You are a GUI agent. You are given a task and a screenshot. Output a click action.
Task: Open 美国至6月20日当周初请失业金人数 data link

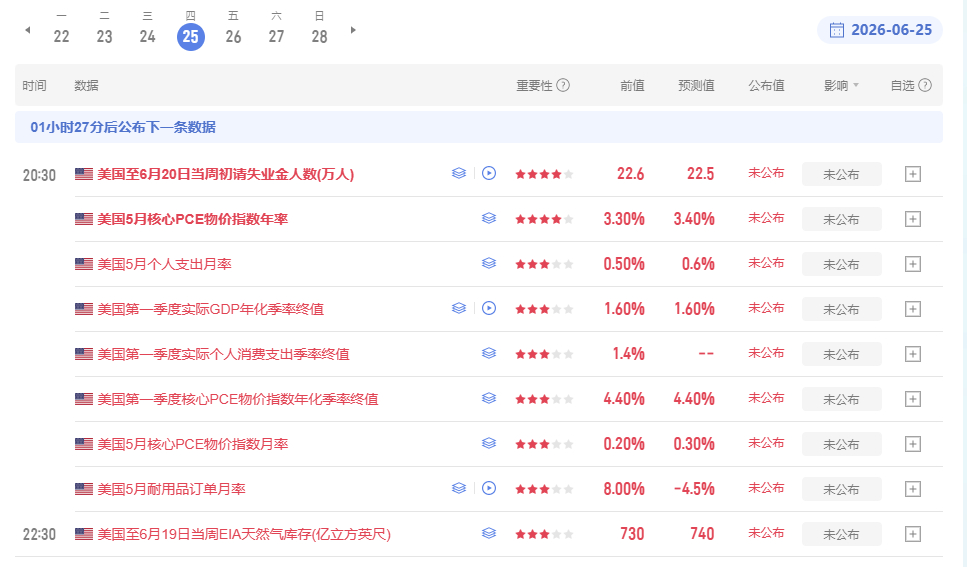point(226,175)
